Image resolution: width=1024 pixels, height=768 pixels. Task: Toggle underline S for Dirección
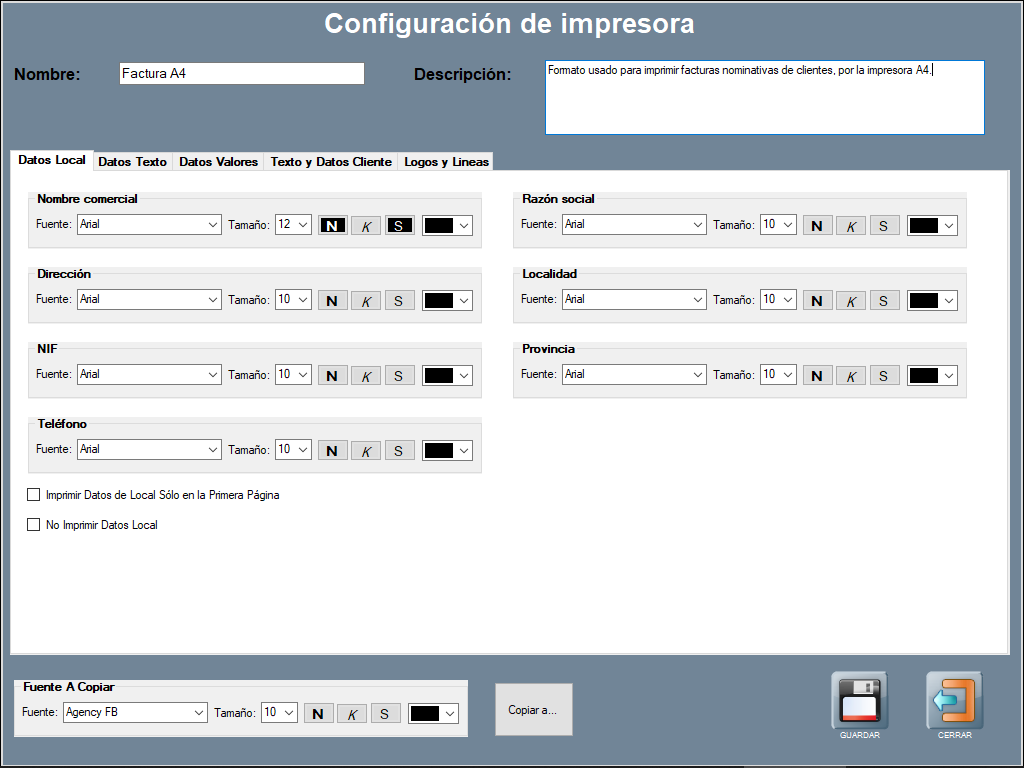click(x=399, y=301)
